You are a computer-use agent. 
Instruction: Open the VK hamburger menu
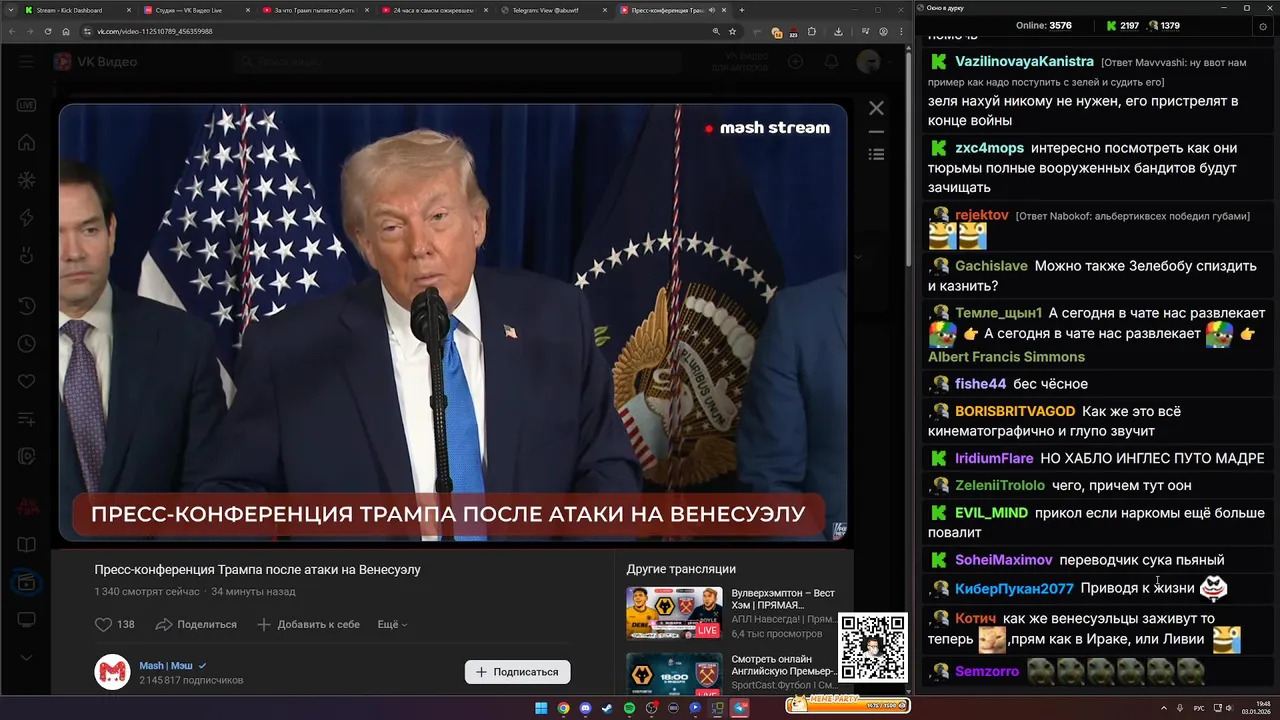tap(26, 62)
